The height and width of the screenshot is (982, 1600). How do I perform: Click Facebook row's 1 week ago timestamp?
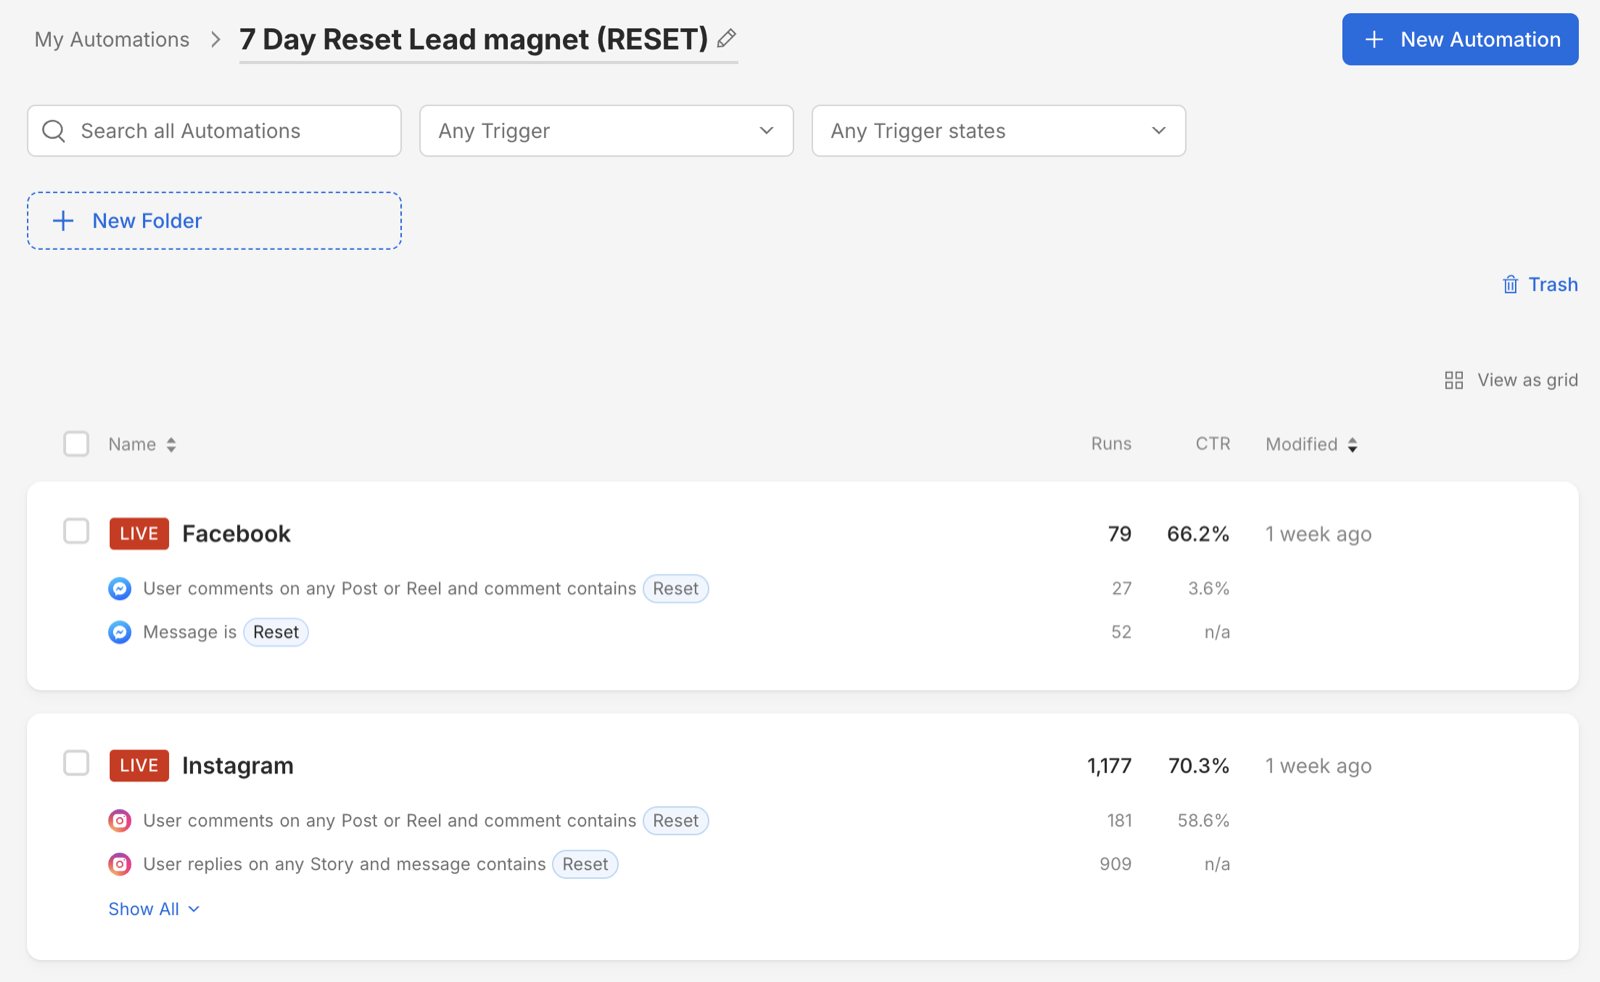(x=1319, y=534)
